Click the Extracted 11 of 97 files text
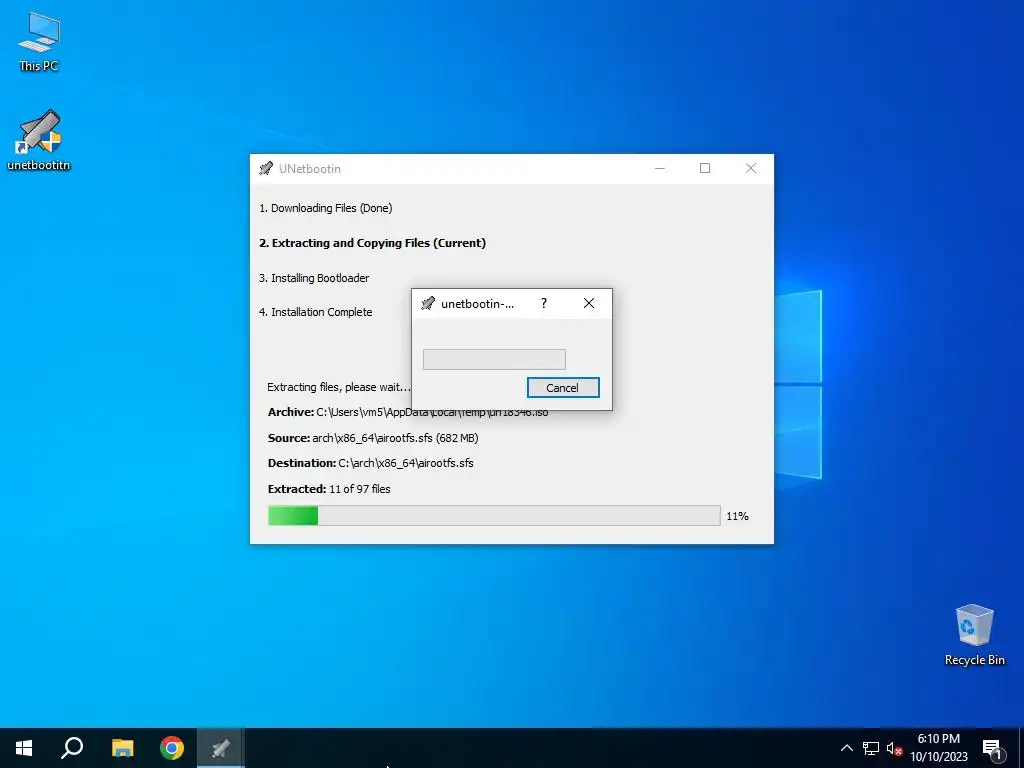The image size is (1024, 768). [x=329, y=488]
